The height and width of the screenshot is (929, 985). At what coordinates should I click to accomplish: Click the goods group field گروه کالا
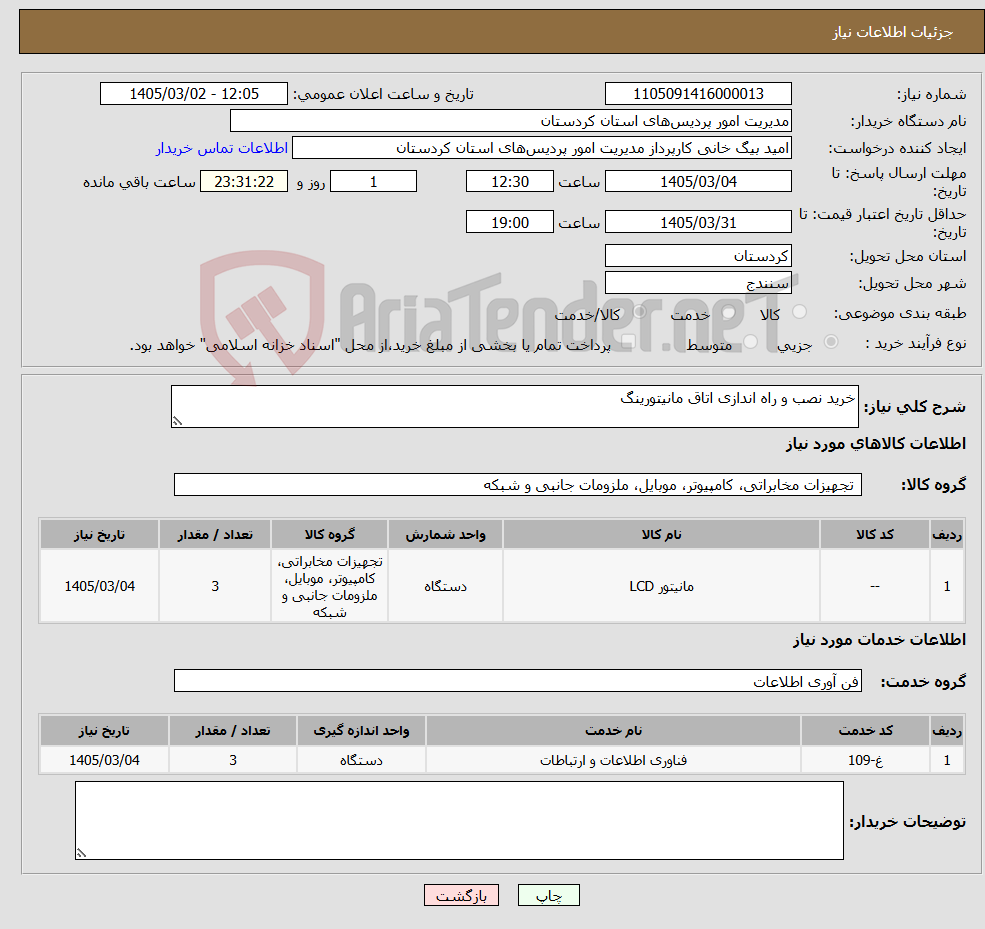pyautogui.click(x=518, y=484)
